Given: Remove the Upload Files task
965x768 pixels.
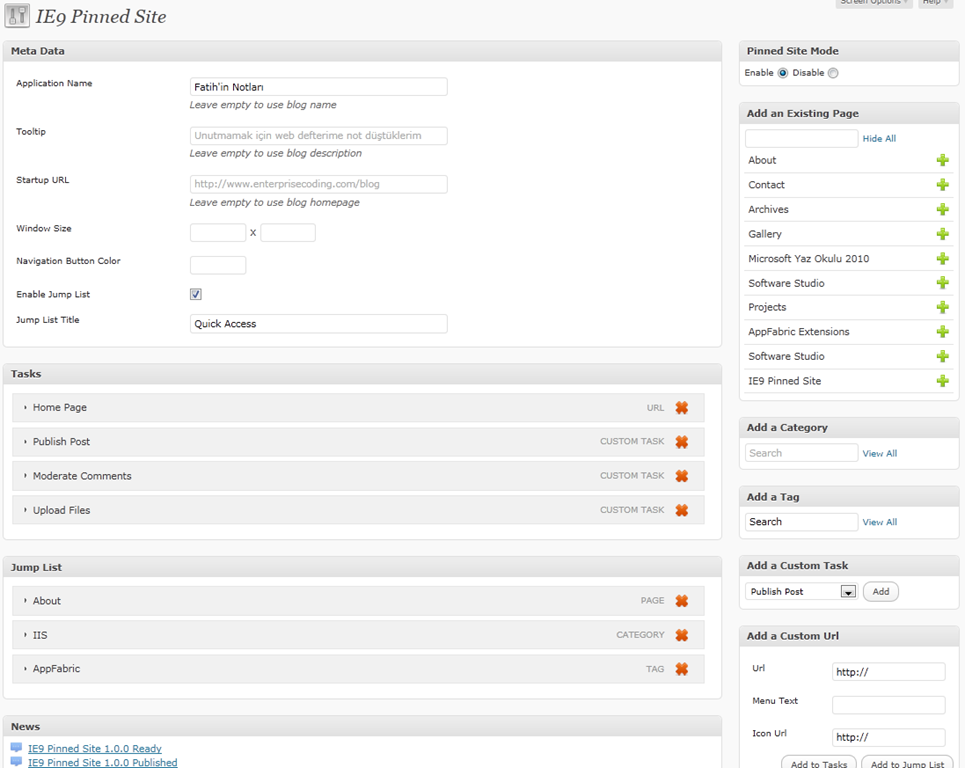Looking at the screenshot, I should (x=681, y=510).
